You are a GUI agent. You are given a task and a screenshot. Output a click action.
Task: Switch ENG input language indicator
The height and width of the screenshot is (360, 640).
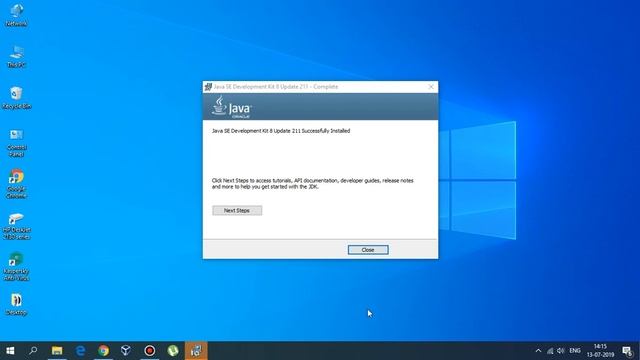tap(575, 351)
